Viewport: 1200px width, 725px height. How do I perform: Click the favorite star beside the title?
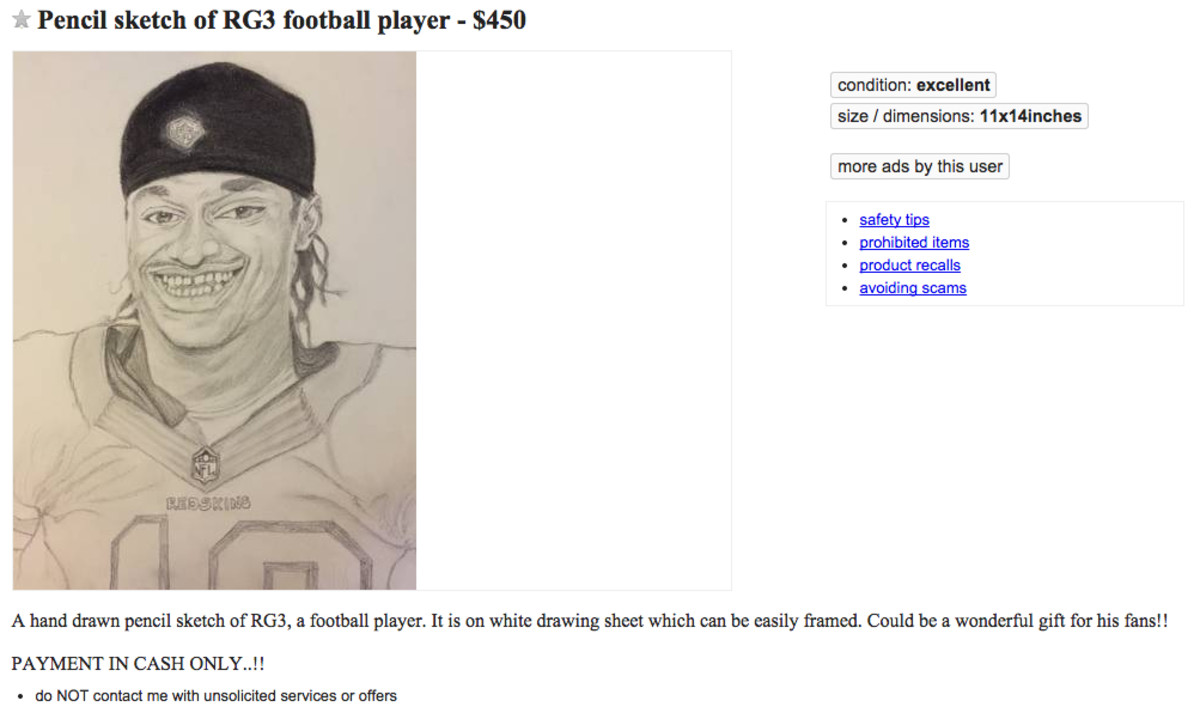point(21,21)
